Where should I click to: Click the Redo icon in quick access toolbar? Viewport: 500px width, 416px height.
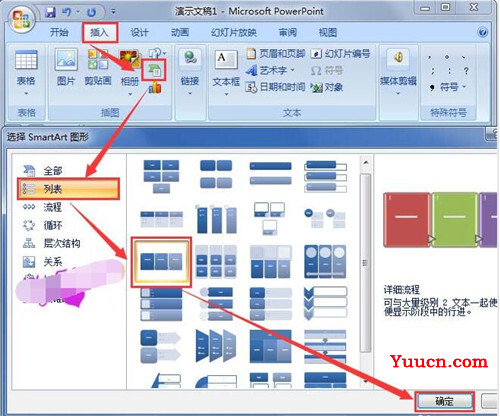click(x=91, y=12)
